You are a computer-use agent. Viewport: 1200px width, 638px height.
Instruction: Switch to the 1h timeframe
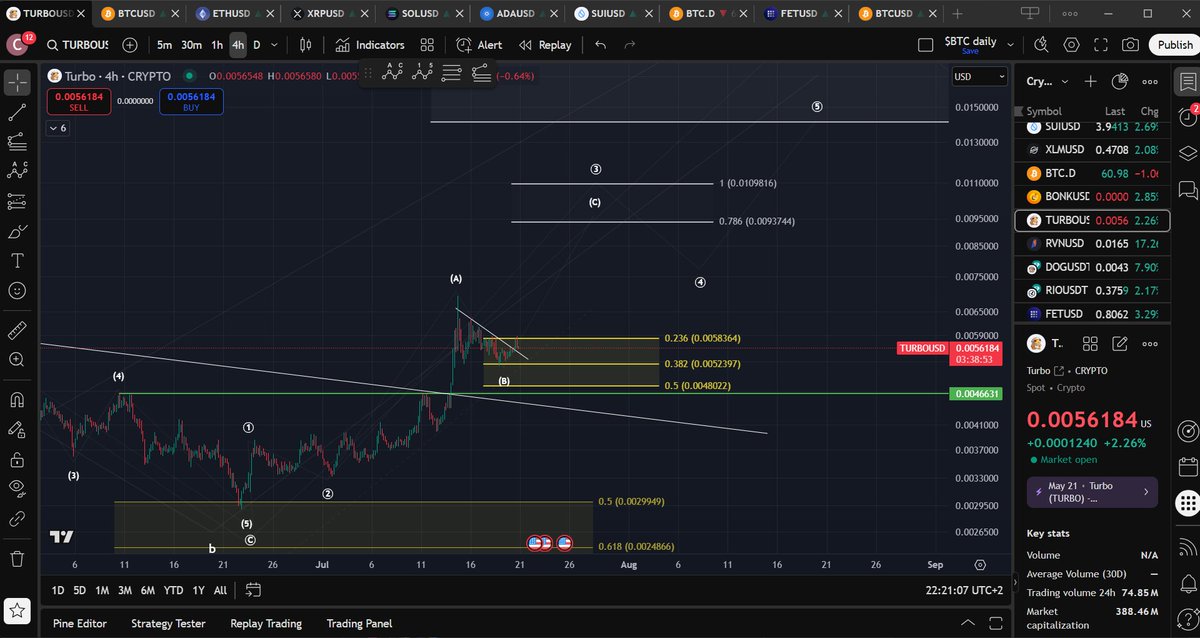pos(217,45)
